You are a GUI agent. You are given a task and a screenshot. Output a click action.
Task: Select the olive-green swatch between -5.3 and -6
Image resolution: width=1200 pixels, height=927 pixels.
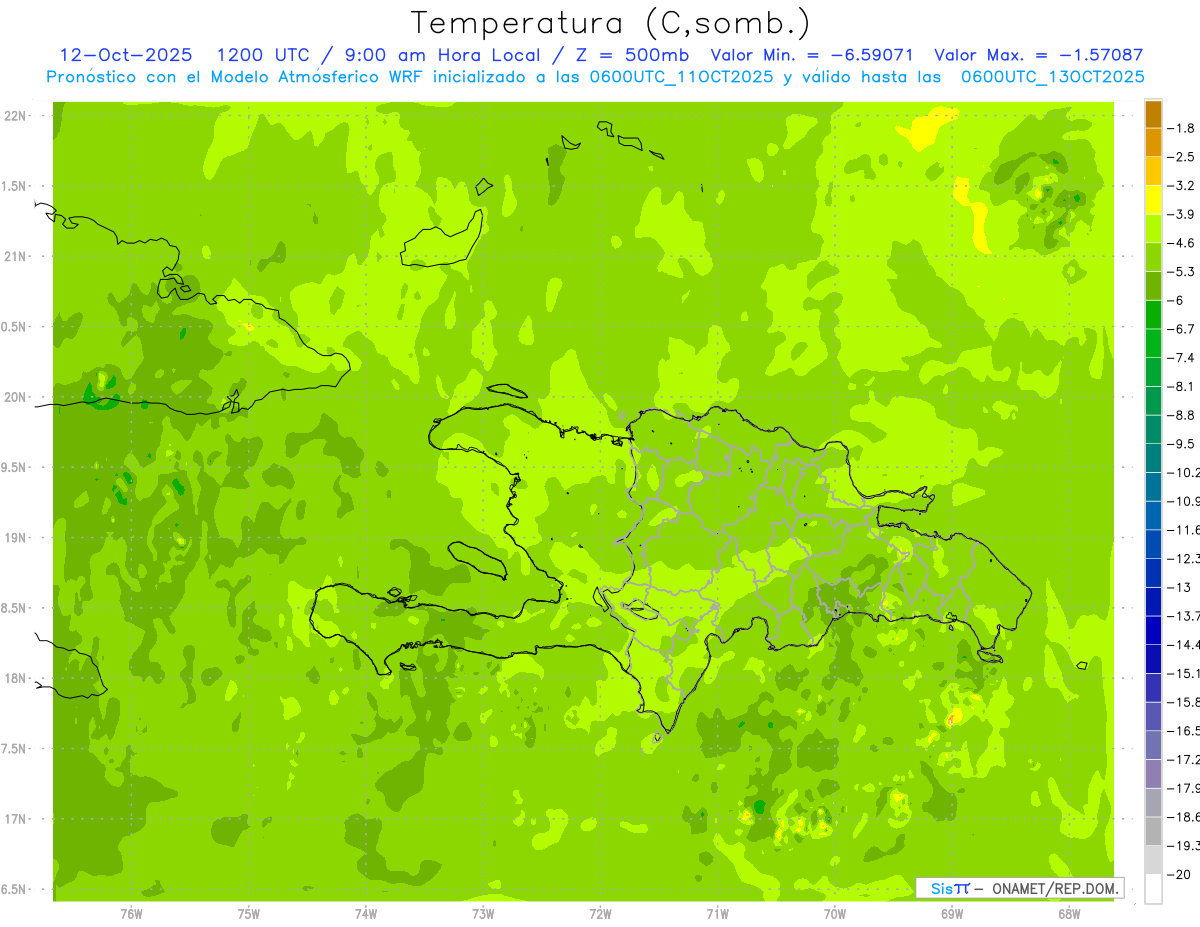point(1153,285)
